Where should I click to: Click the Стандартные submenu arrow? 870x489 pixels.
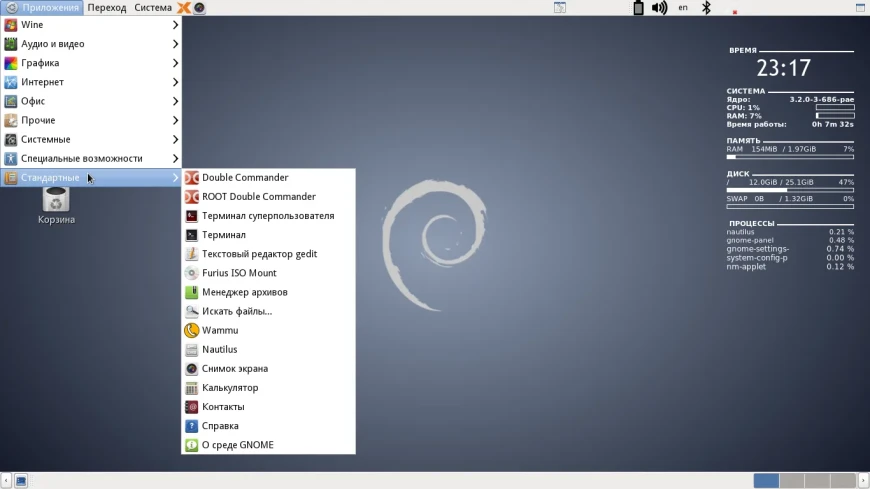point(175,178)
